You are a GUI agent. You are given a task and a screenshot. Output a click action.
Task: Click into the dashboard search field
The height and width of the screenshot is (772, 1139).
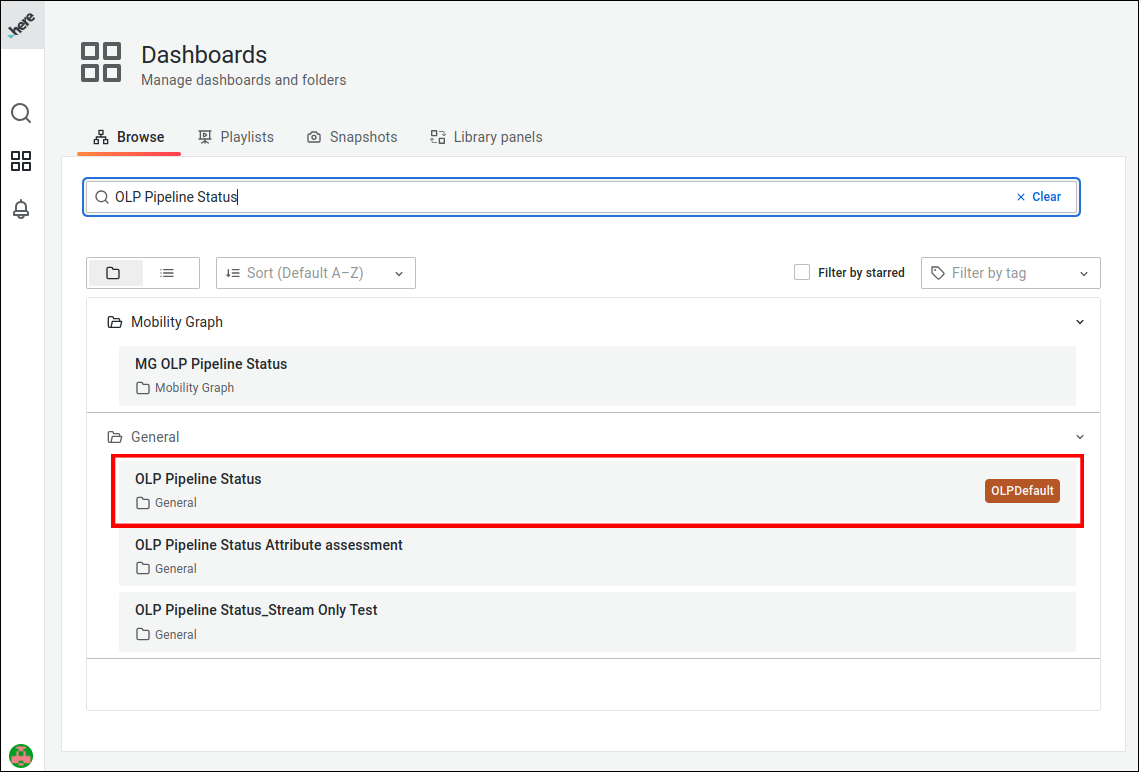point(581,197)
